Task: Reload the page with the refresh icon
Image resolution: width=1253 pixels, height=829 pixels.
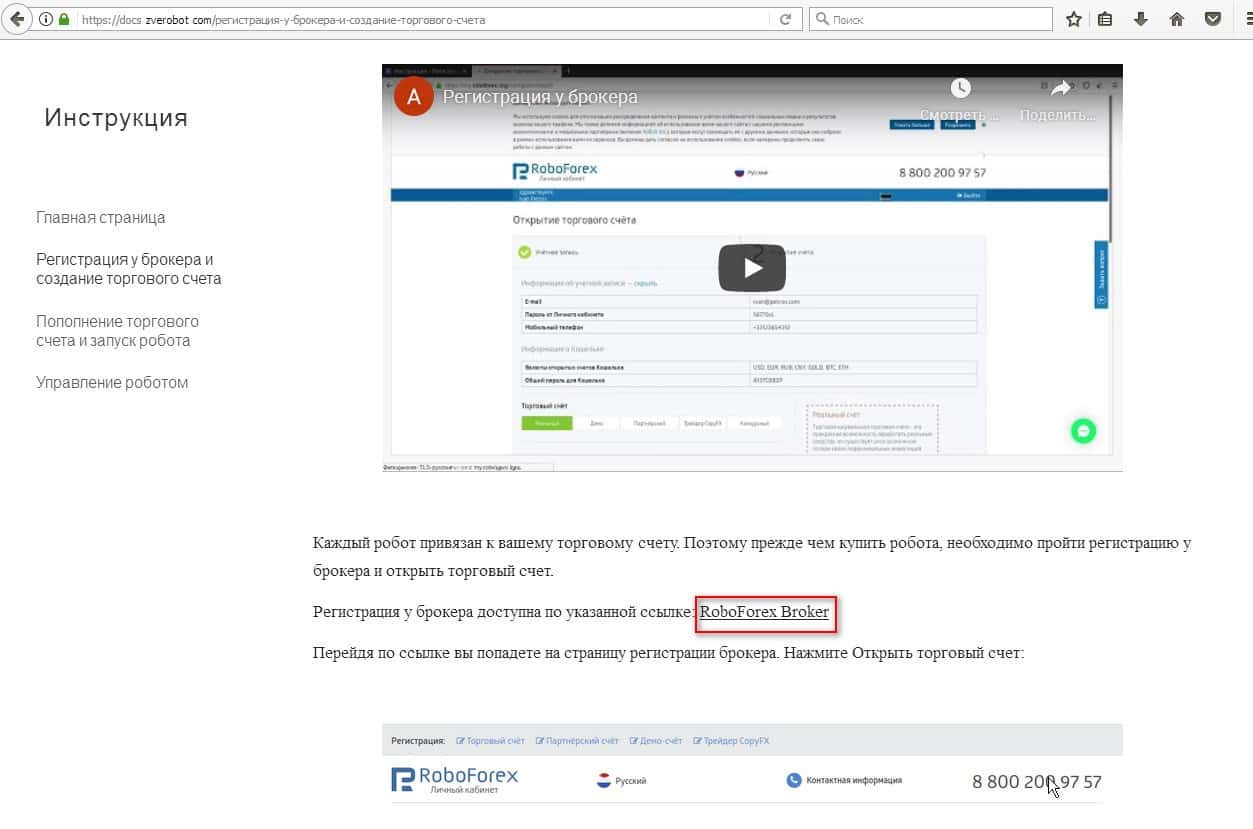Action: pos(785,19)
